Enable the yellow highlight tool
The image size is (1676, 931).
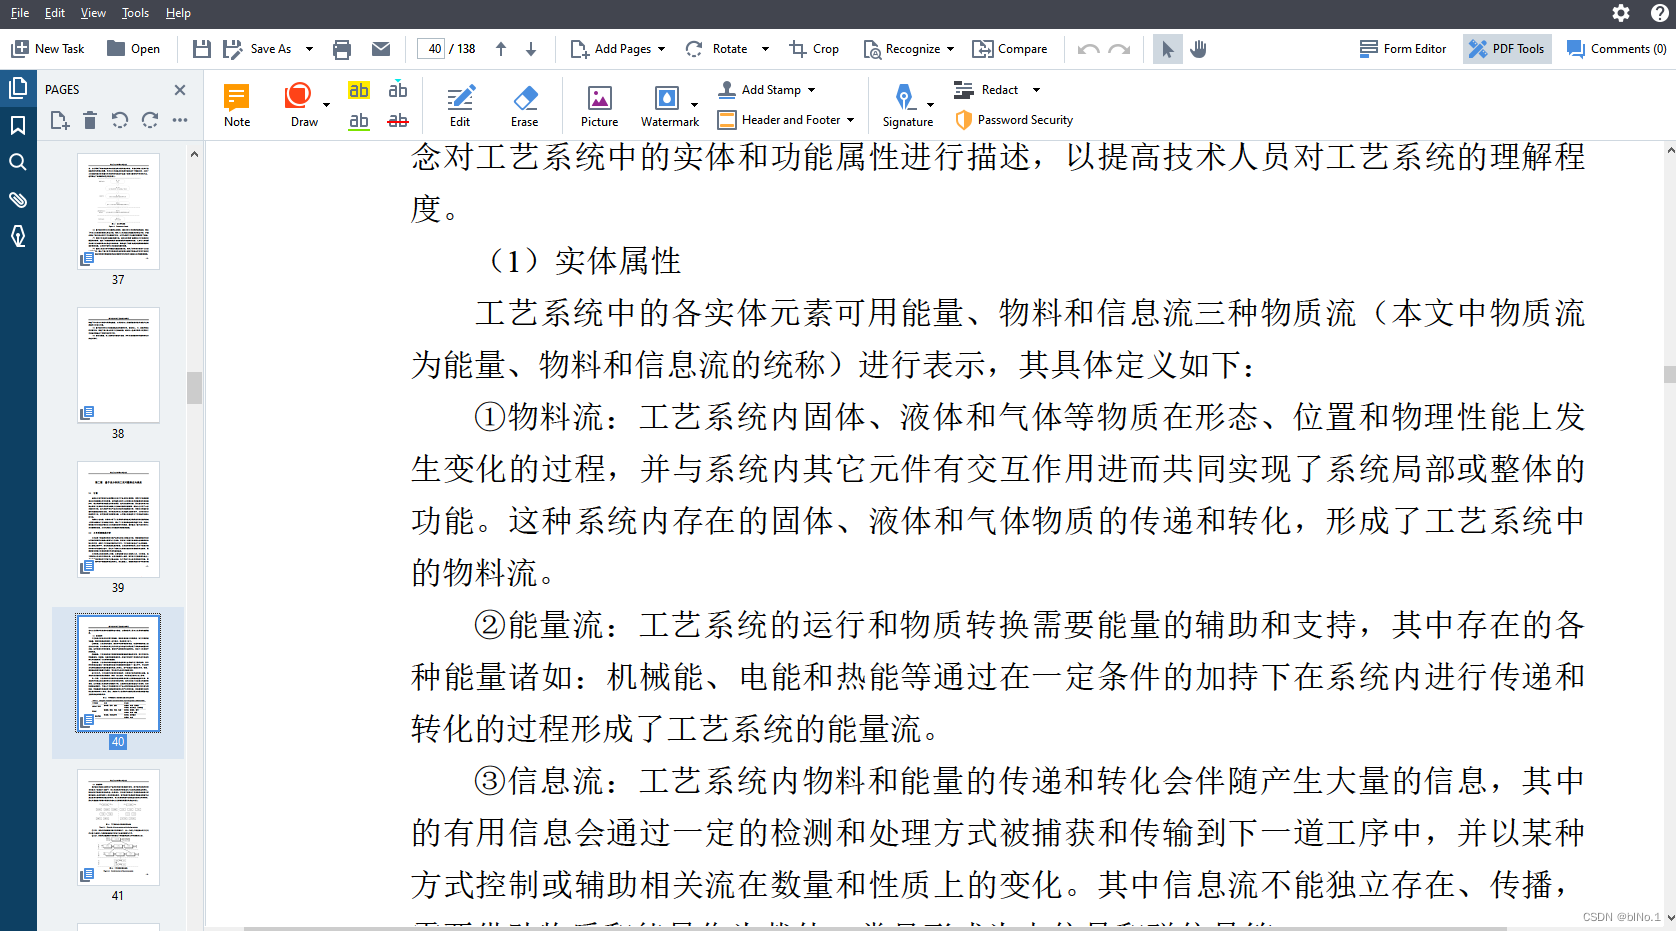(x=358, y=89)
